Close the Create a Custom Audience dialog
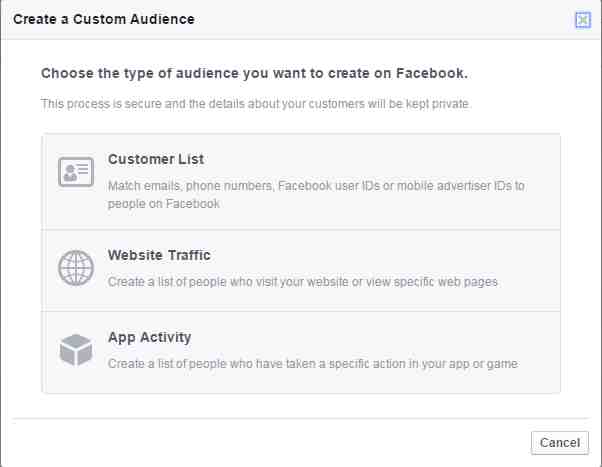Image resolution: width=602 pixels, height=467 pixels. point(583,20)
